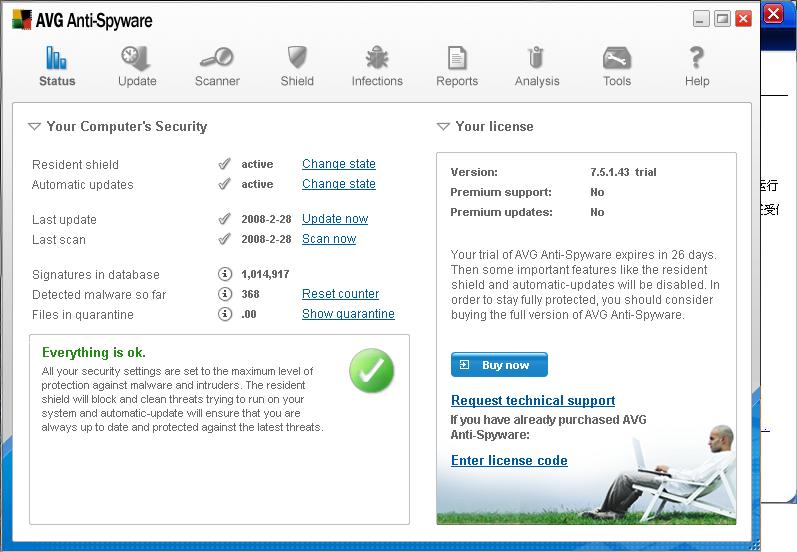The height and width of the screenshot is (552, 797).
Task: Change state of Automatic updates
Action: 339,184
